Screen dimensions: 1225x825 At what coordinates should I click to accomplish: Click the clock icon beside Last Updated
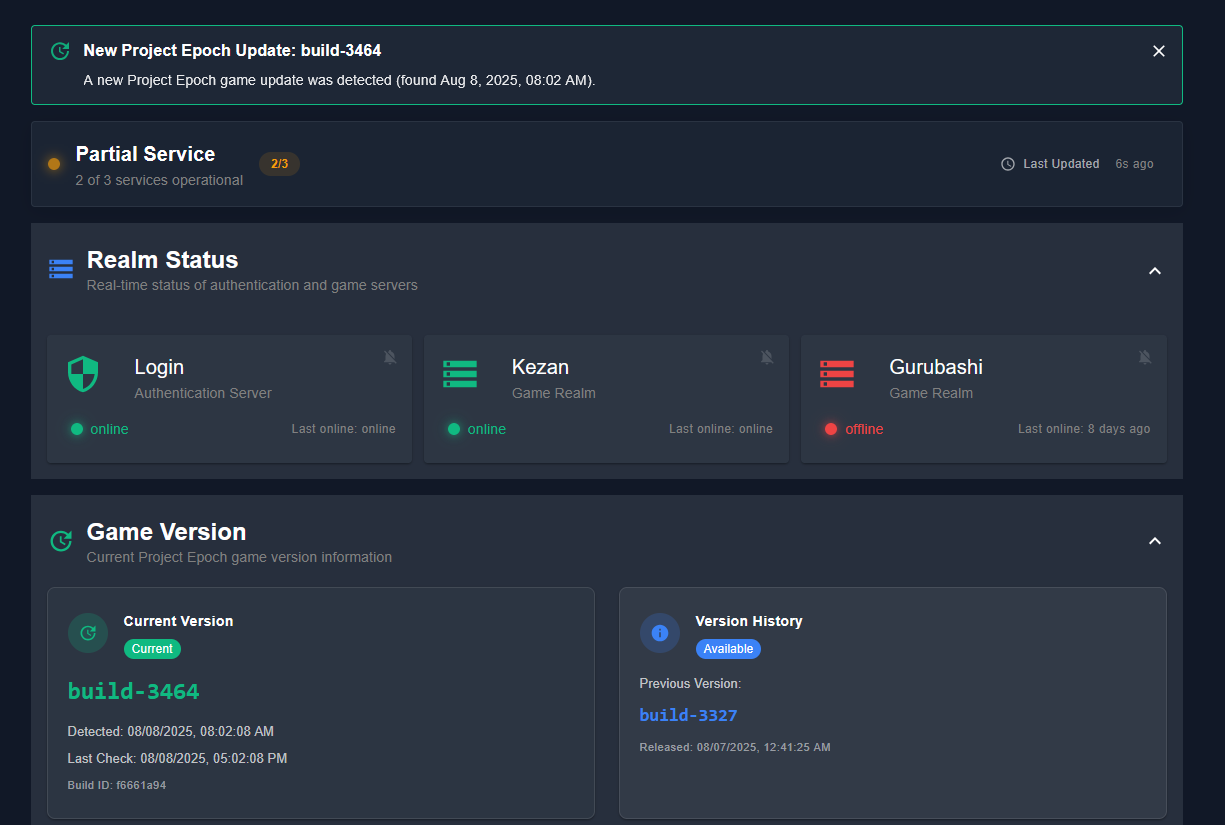(1008, 164)
